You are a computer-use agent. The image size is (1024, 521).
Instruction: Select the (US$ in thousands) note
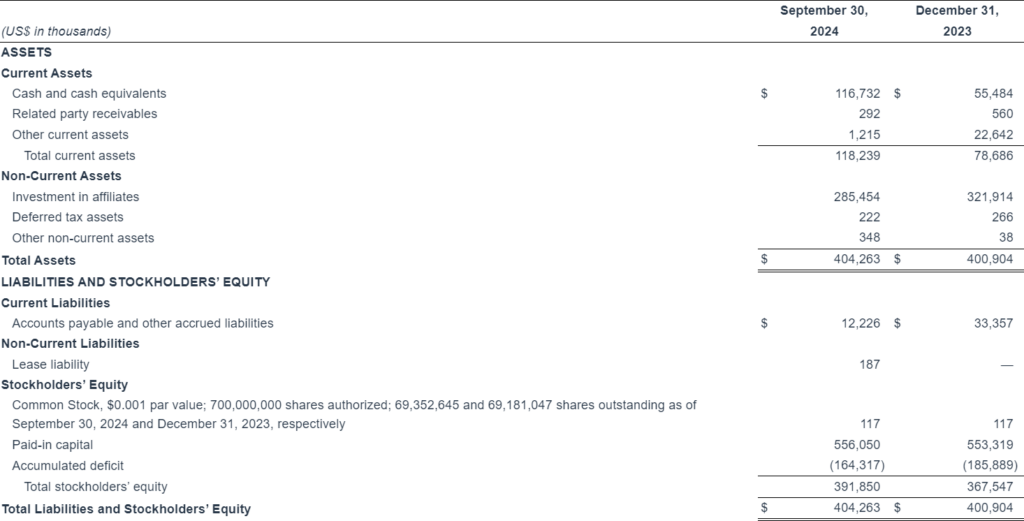(56, 31)
